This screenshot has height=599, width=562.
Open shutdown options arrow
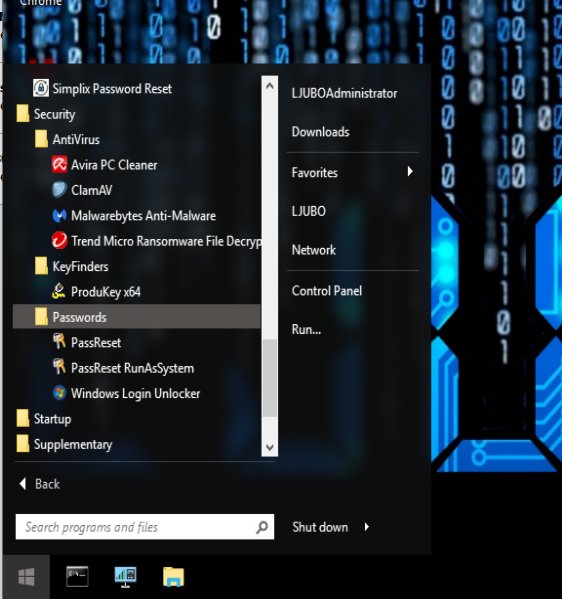coord(367,527)
